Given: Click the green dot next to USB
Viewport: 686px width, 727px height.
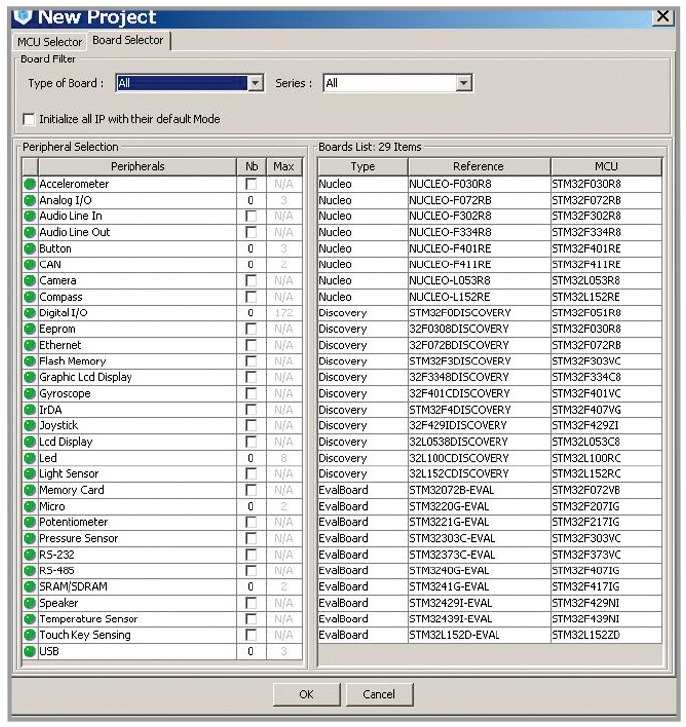Looking at the screenshot, I should coord(30,651).
